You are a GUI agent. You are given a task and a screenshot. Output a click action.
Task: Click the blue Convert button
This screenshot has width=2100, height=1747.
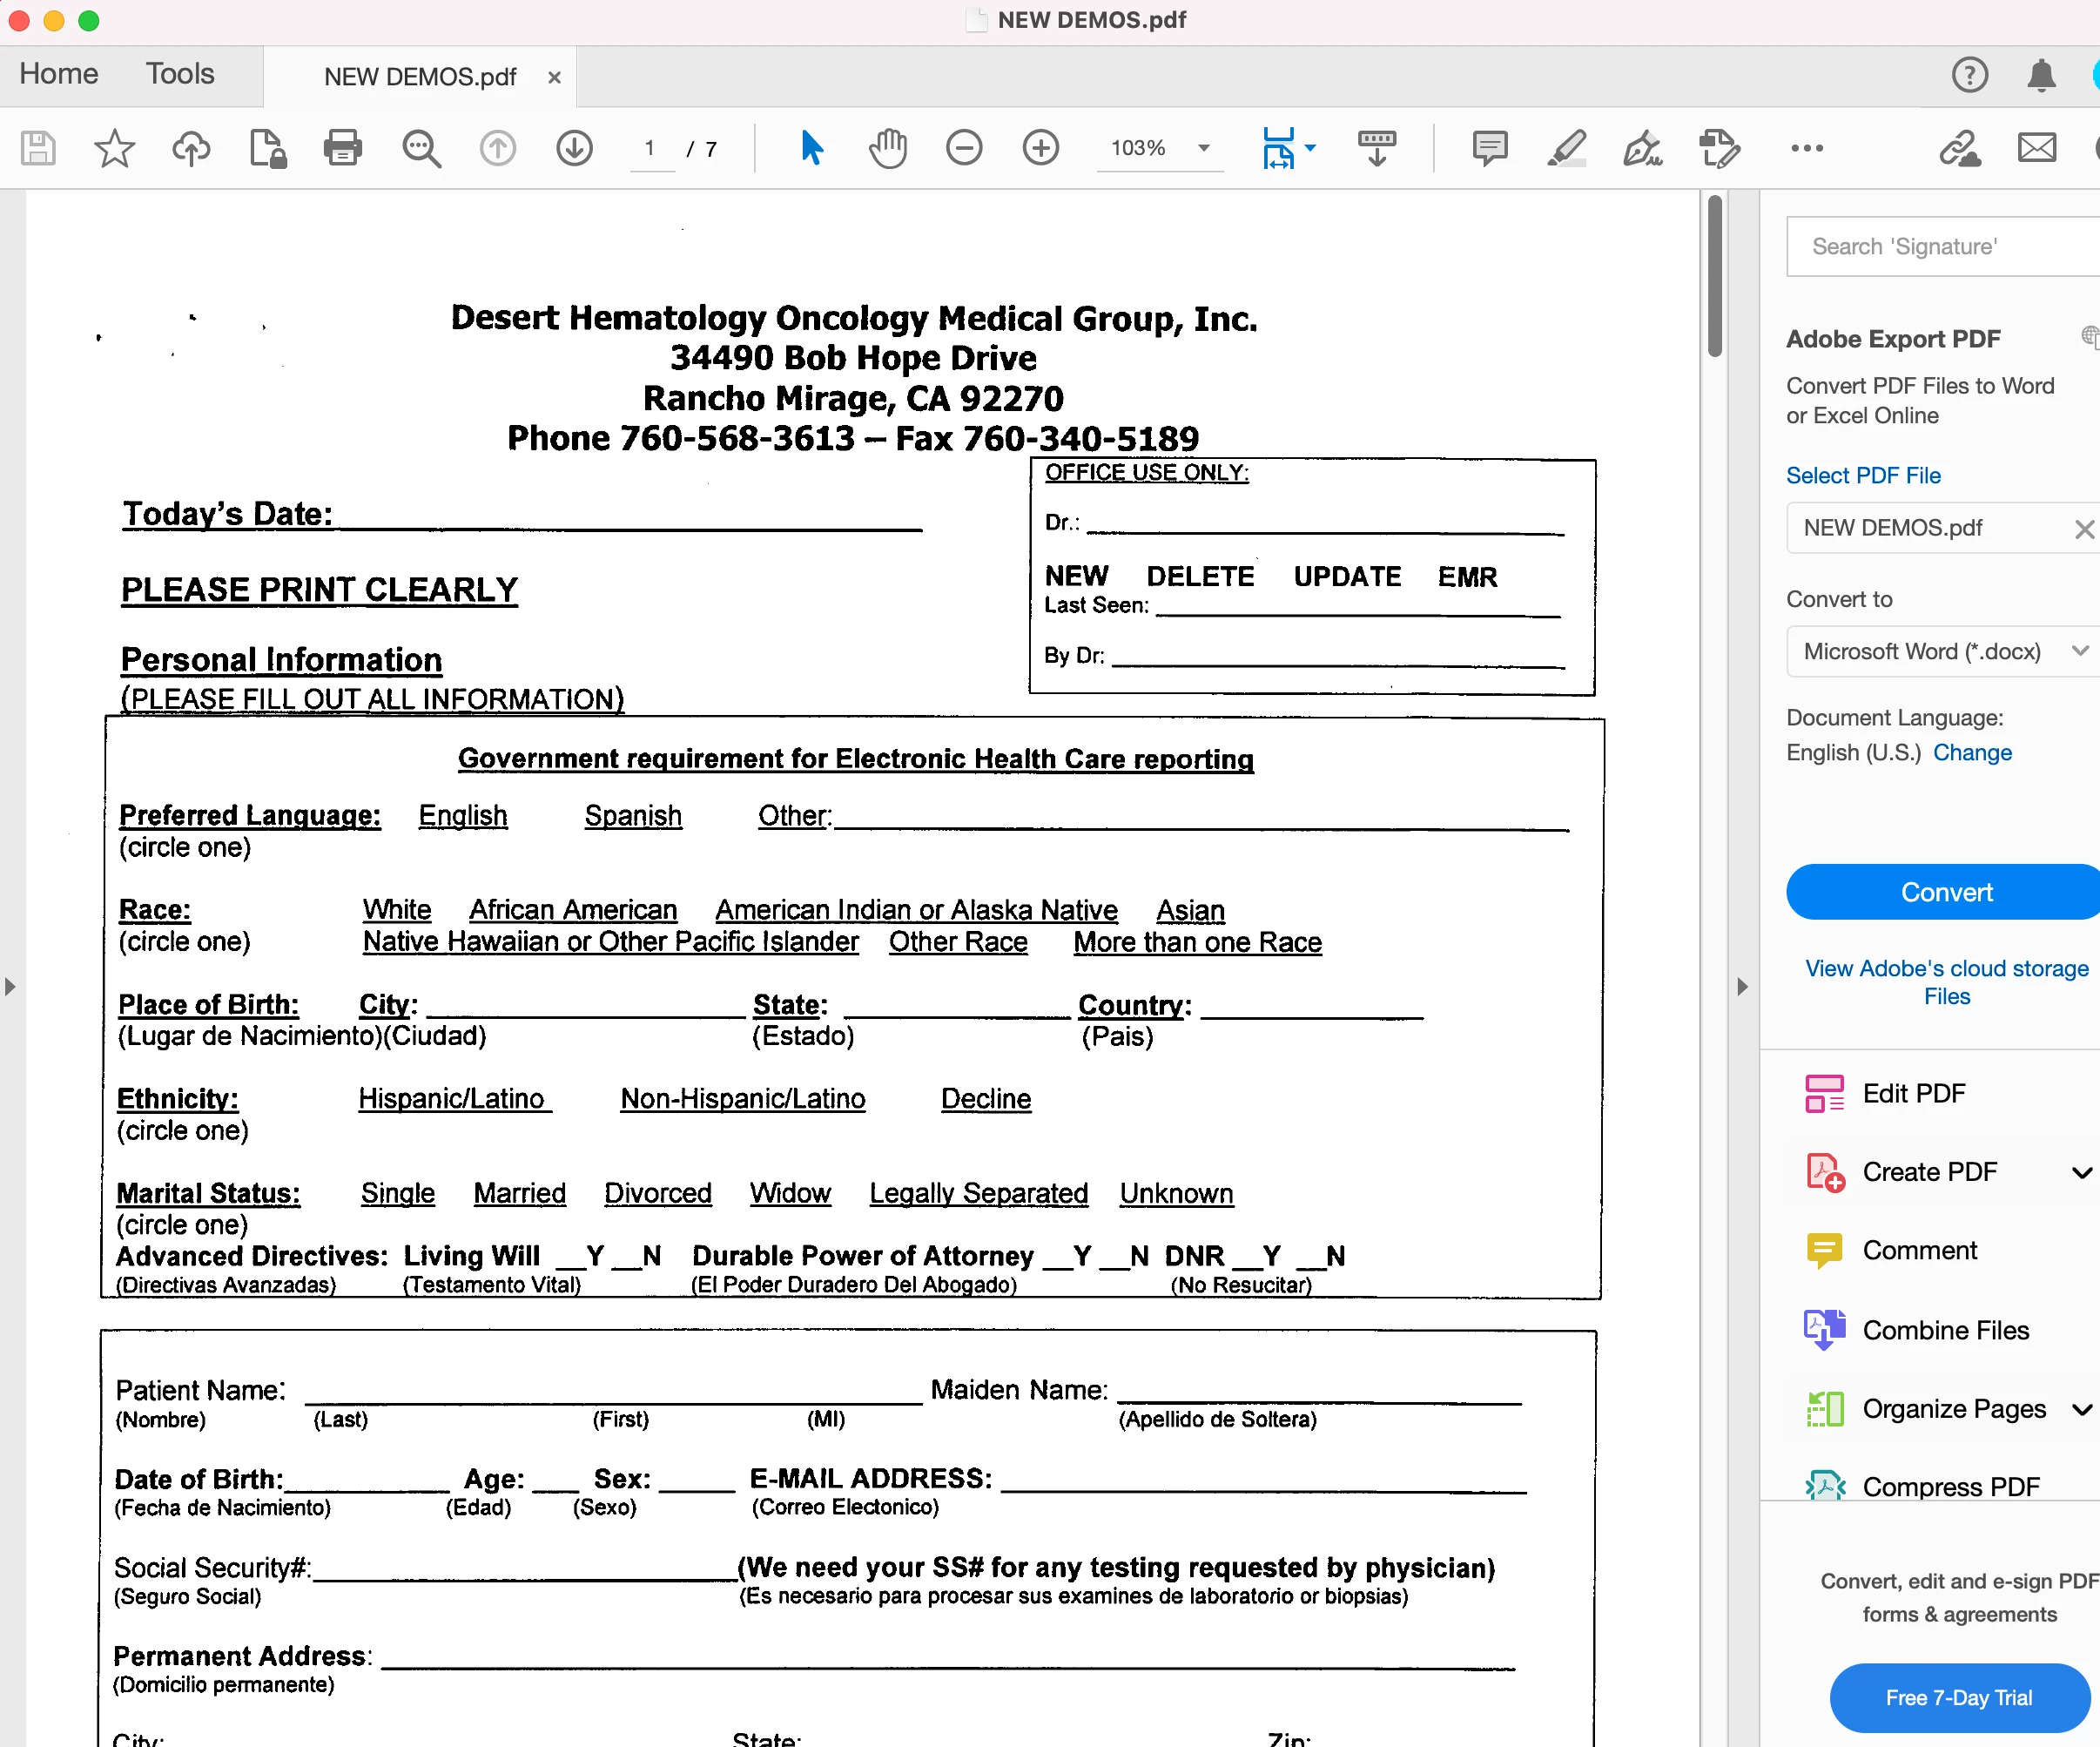(1945, 892)
